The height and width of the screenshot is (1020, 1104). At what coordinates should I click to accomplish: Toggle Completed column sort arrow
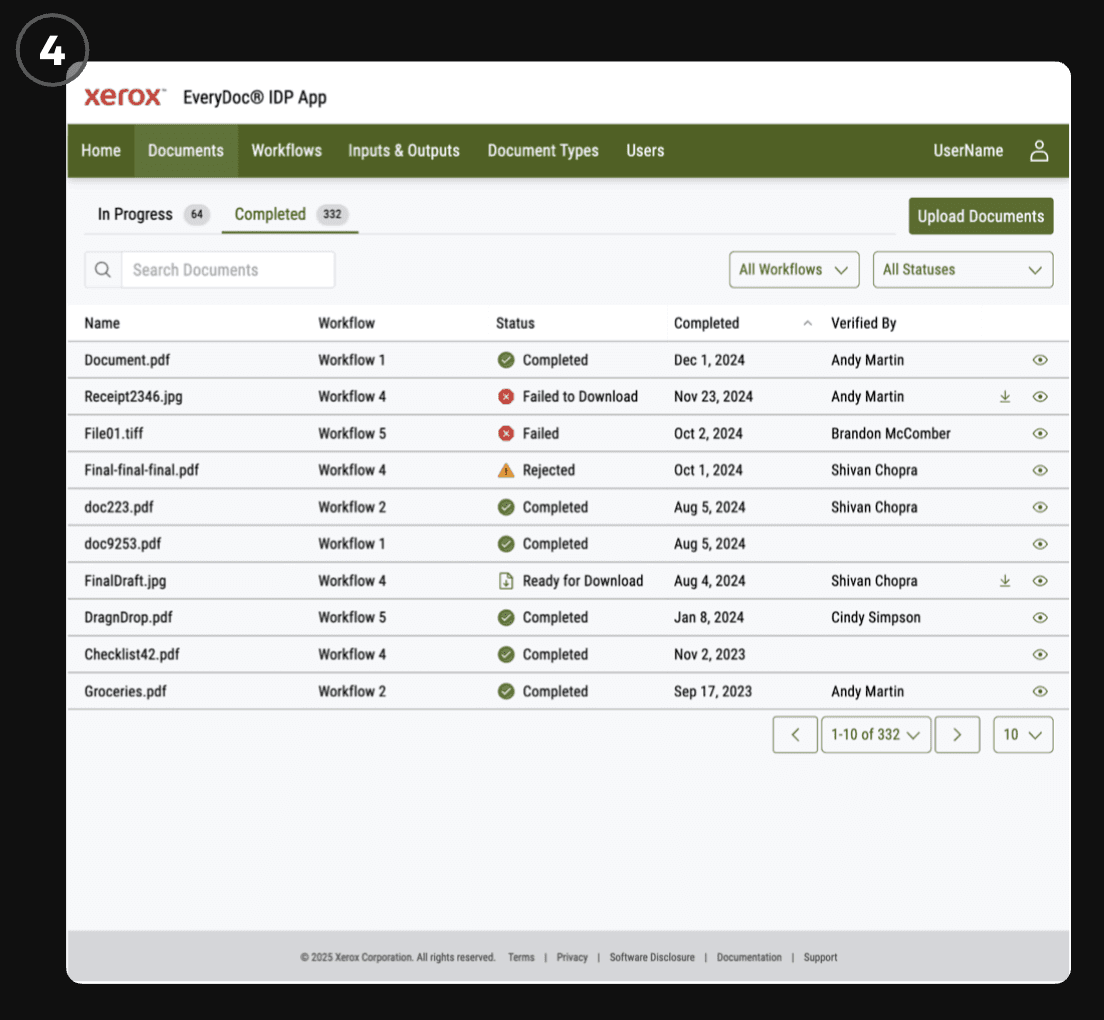point(808,323)
